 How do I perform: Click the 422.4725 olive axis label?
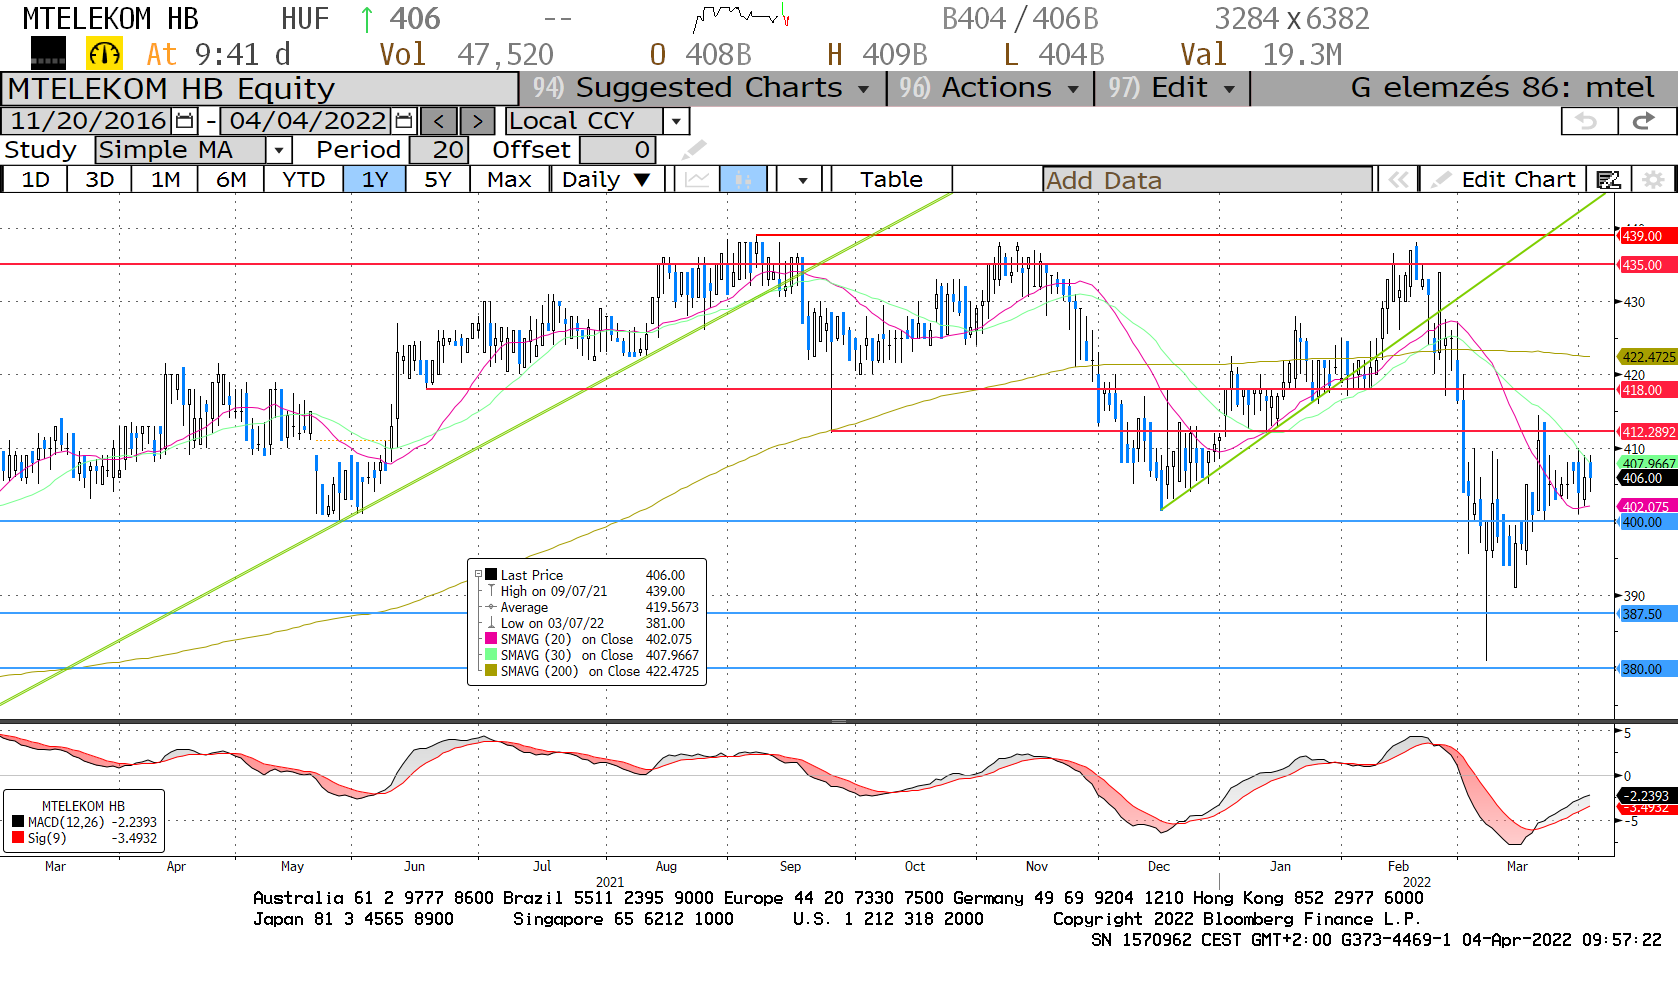[x=1647, y=357]
